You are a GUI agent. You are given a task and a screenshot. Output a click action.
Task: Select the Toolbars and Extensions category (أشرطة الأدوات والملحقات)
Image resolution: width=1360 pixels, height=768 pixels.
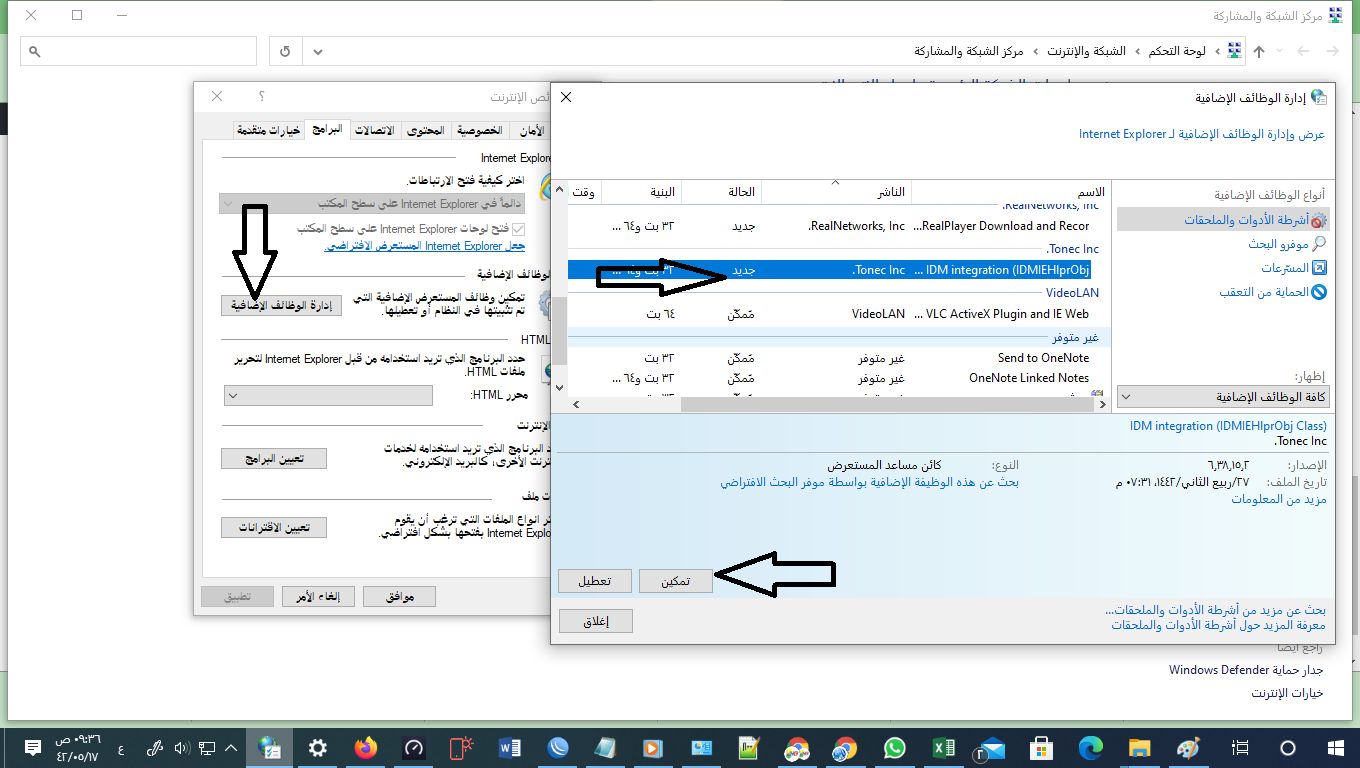(1222, 220)
